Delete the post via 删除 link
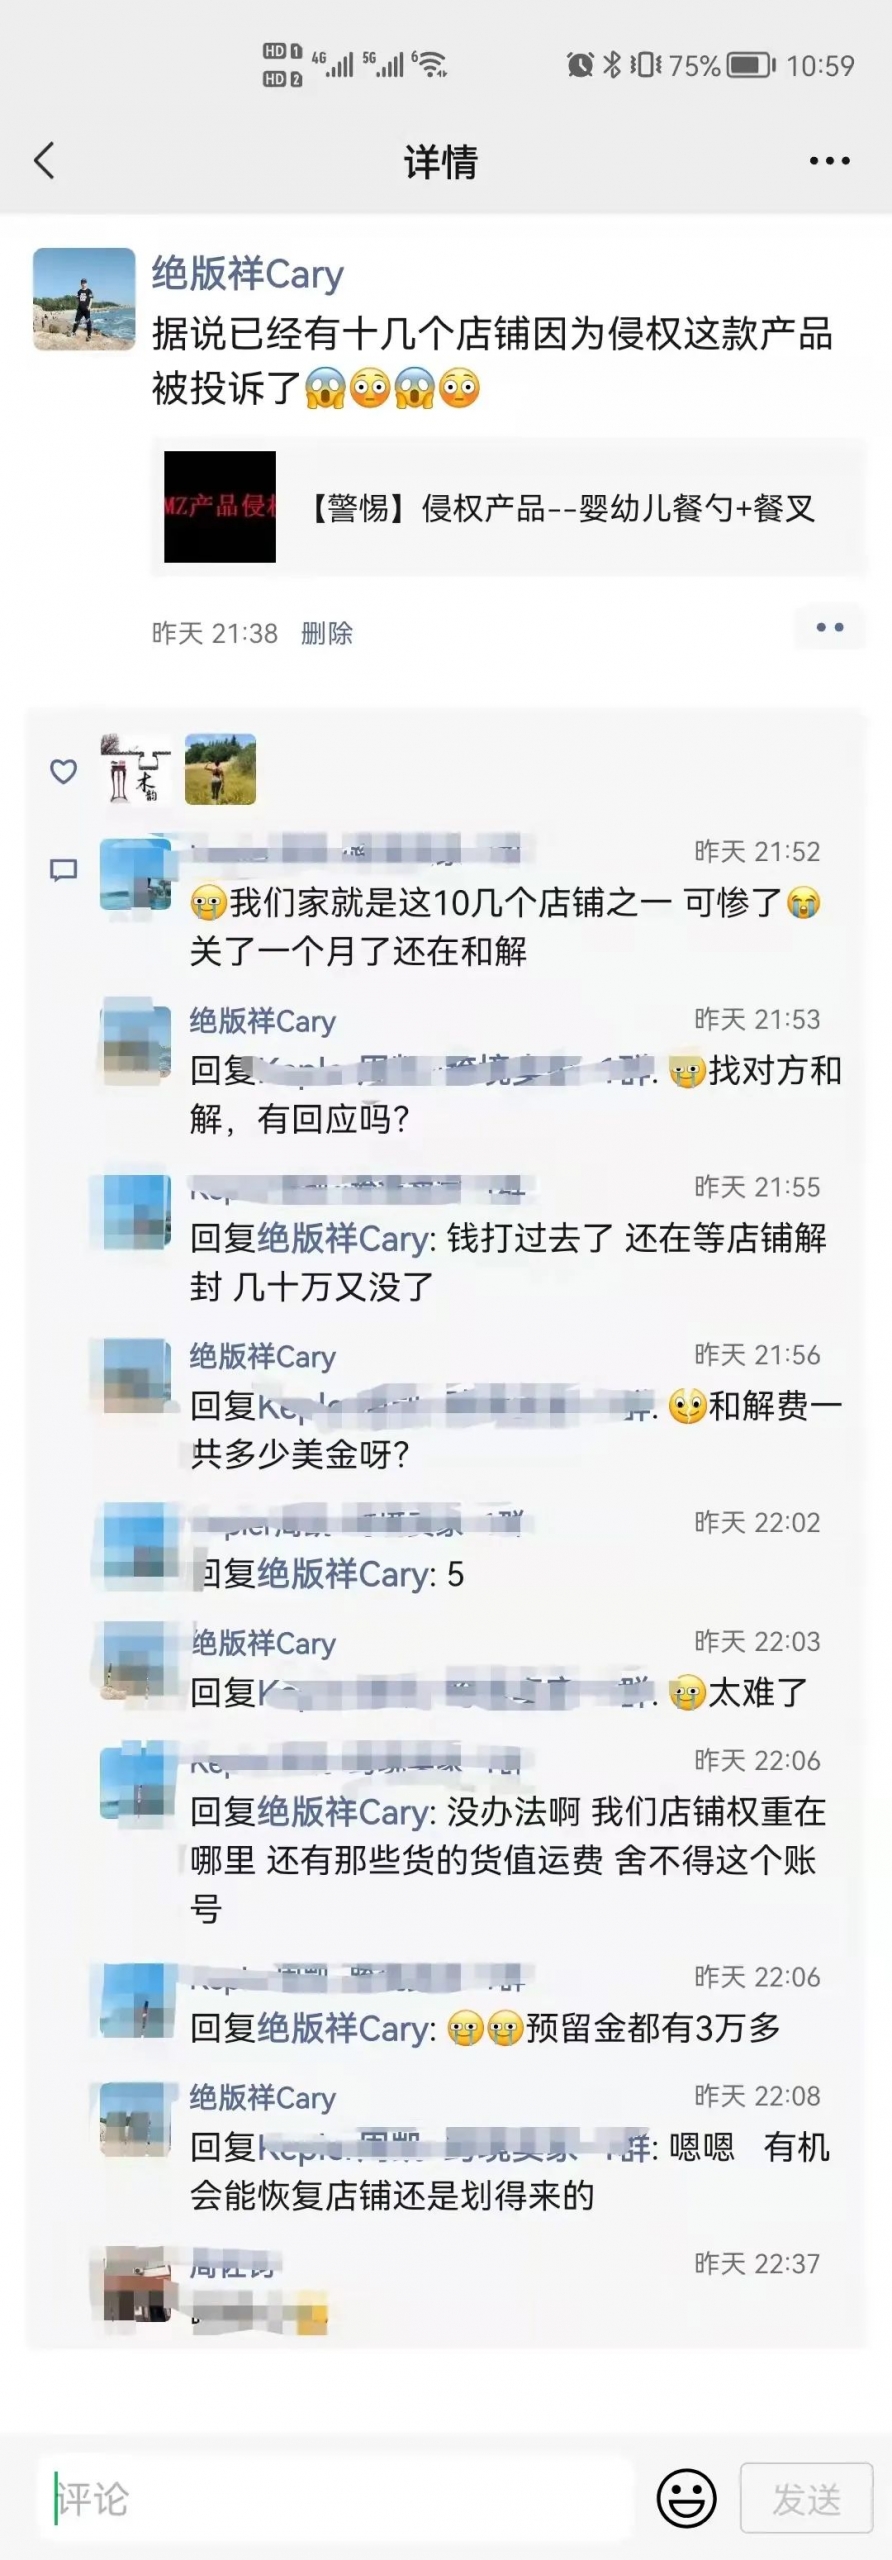892x2560 pixels. 327,633
